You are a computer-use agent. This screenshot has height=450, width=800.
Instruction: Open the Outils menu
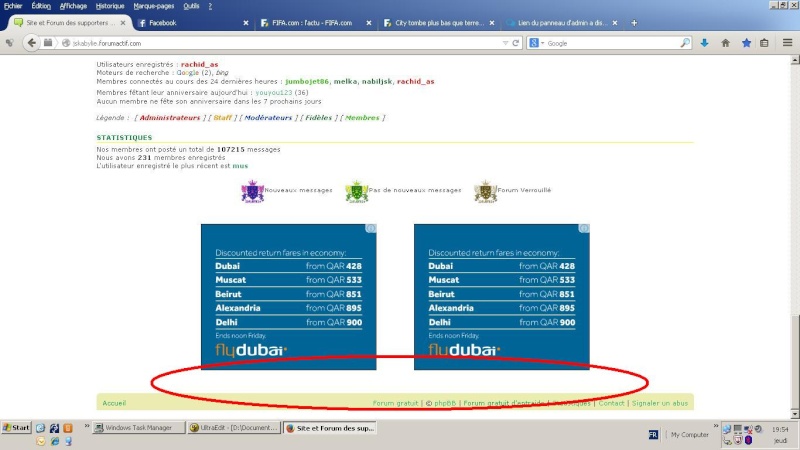point(192,6)
